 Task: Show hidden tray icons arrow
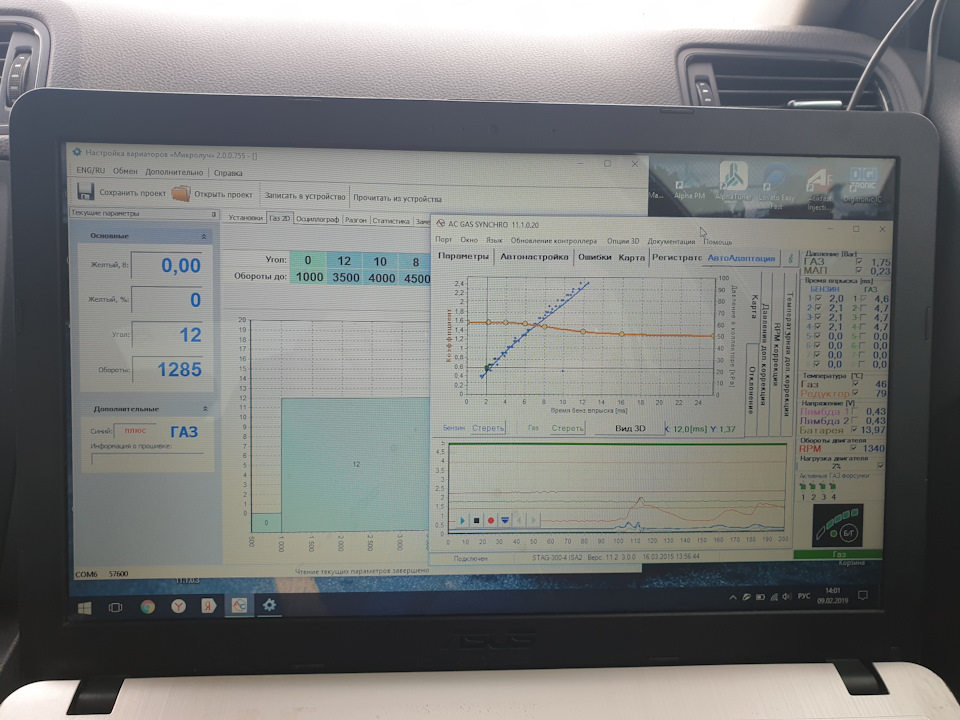[733, 597]
